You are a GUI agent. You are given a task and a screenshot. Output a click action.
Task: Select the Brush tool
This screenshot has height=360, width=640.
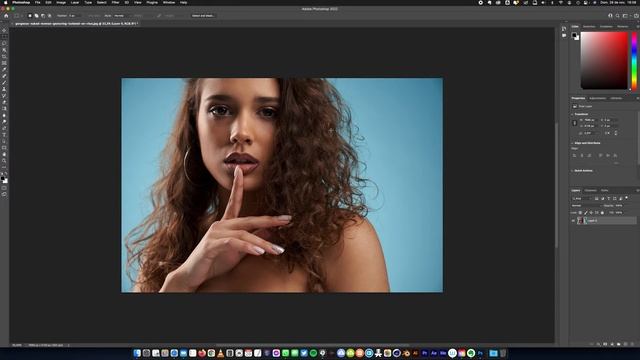click(4, 82)
